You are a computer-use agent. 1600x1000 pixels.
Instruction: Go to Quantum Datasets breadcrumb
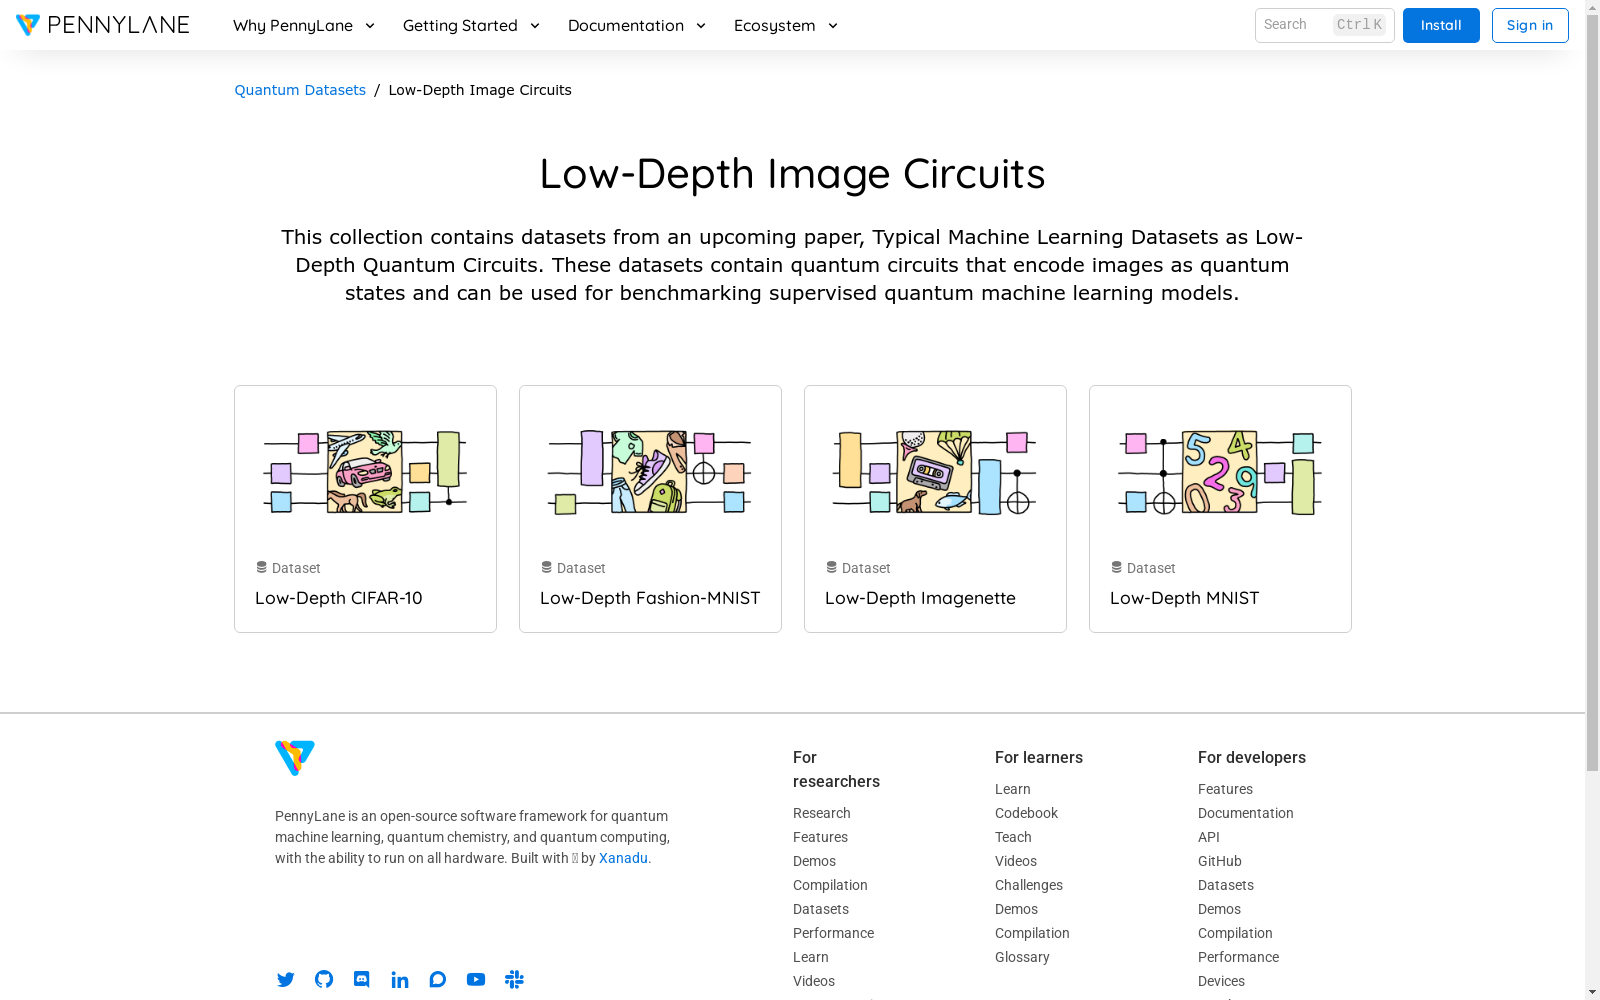point(300,90)
